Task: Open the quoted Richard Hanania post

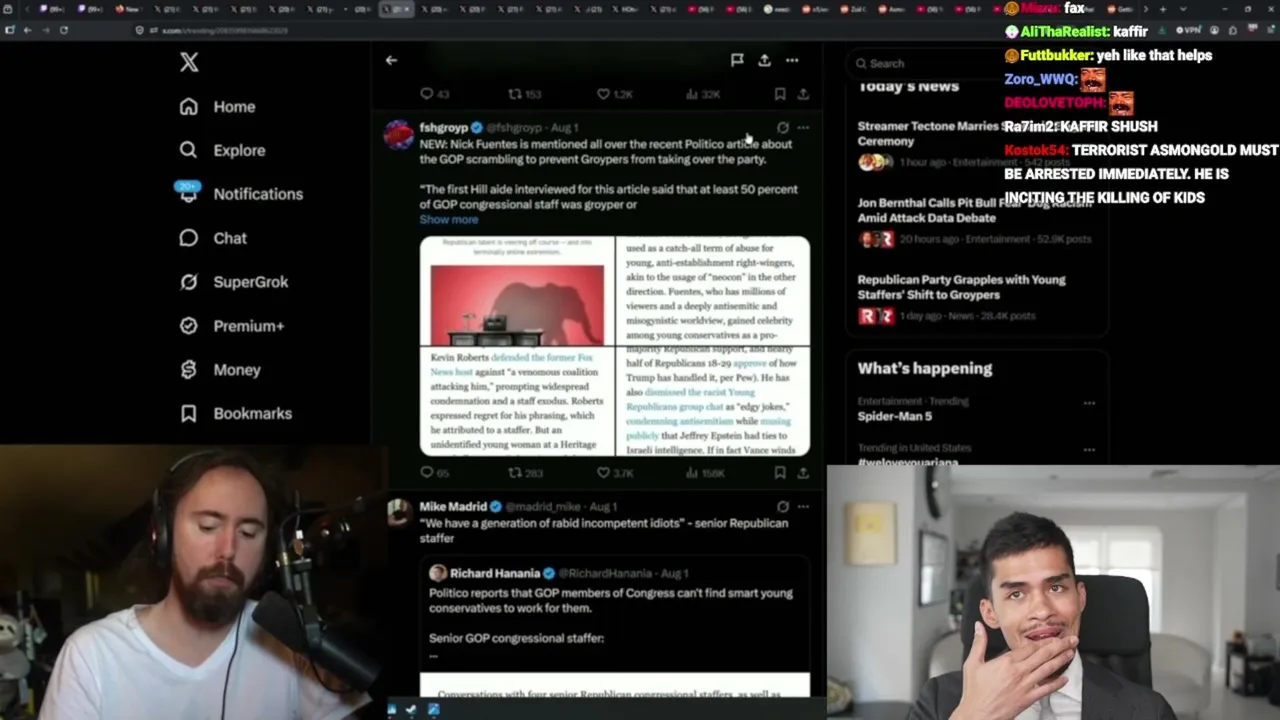Action: pos(615,627)
